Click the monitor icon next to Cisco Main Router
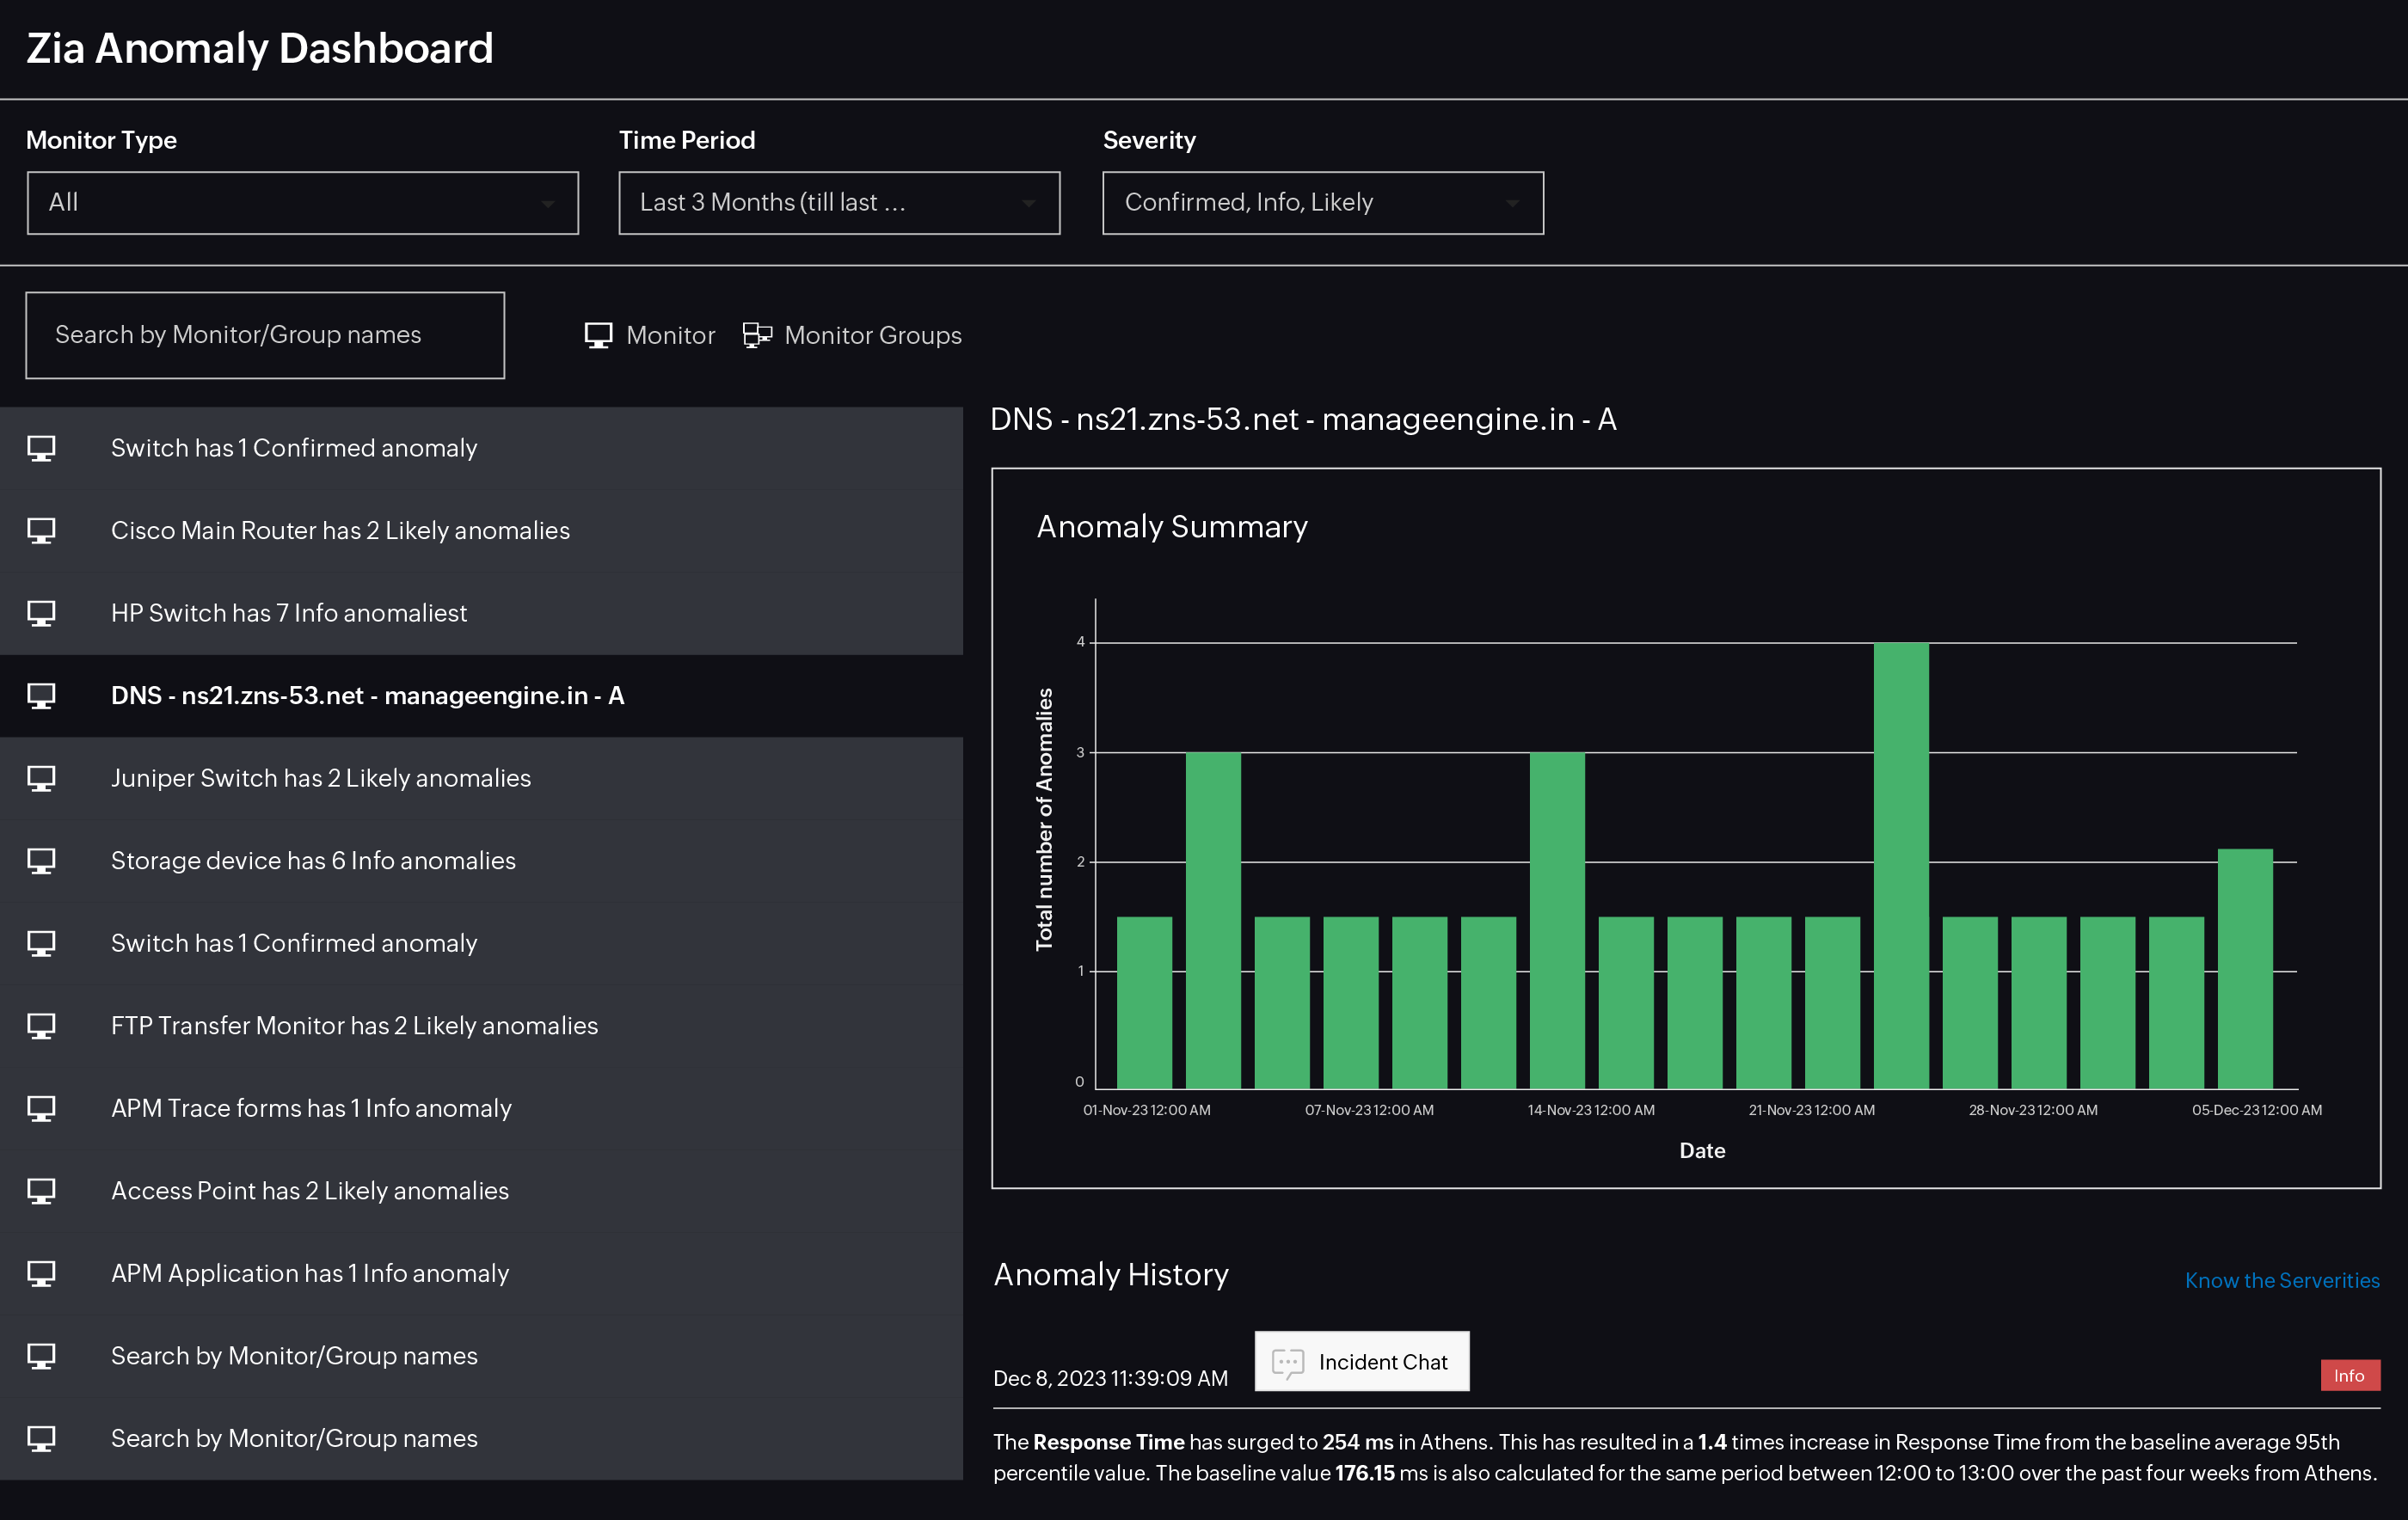Image resolution: width=2408 pixels, height=1520 pixels. pos(41,530)
